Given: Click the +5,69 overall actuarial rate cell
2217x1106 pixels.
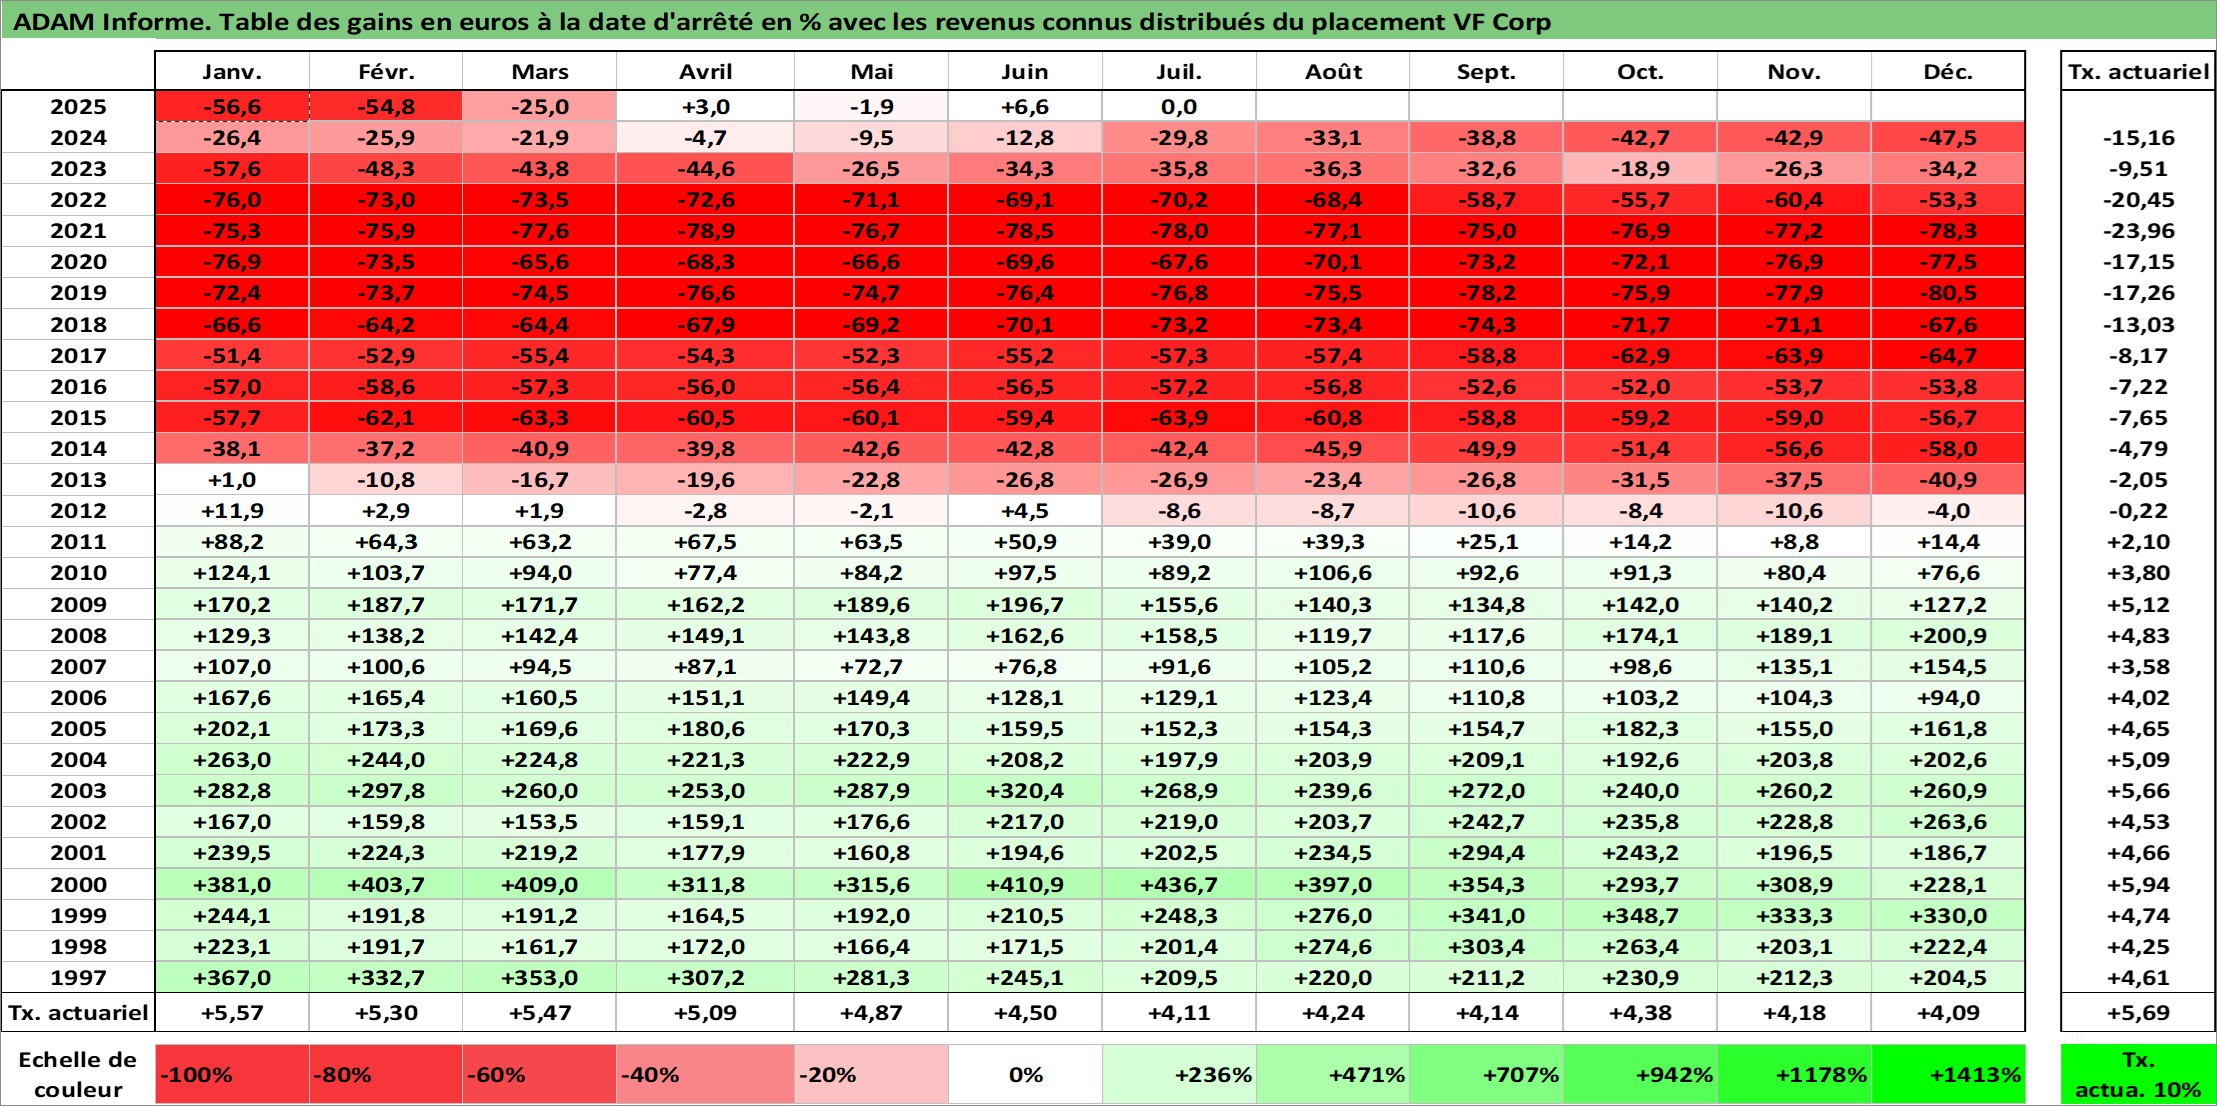Looking at the screenshot, I should point(2138,1012).
